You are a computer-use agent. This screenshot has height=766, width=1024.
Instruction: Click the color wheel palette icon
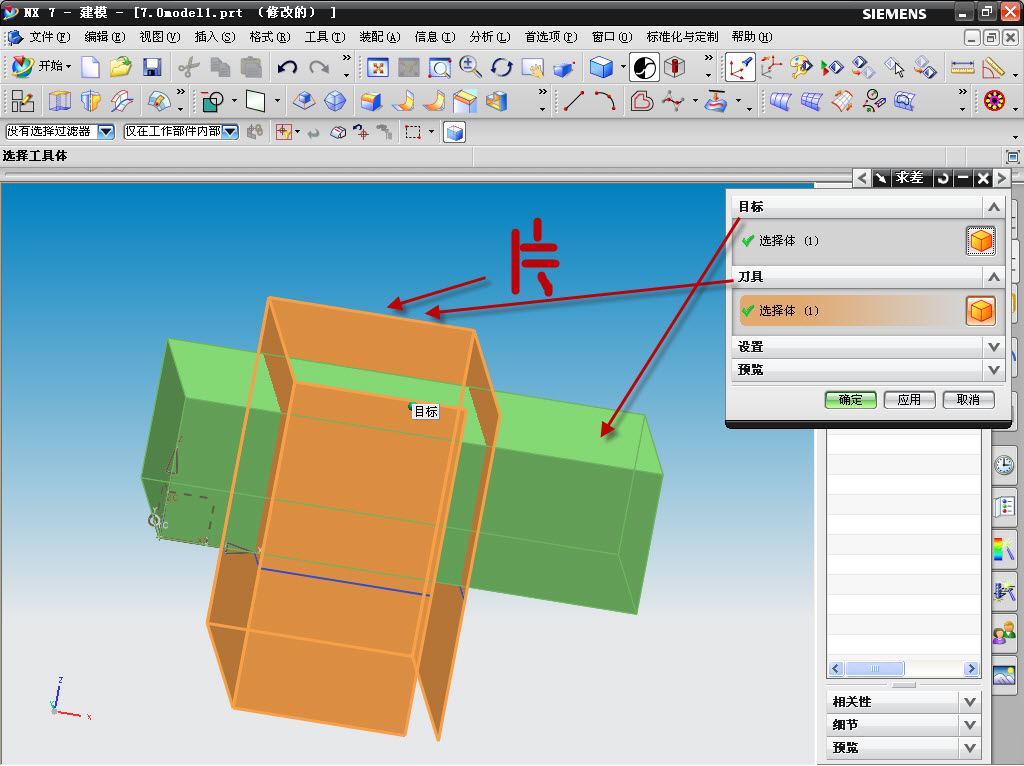pyautogui.click(x=994, y=101)
